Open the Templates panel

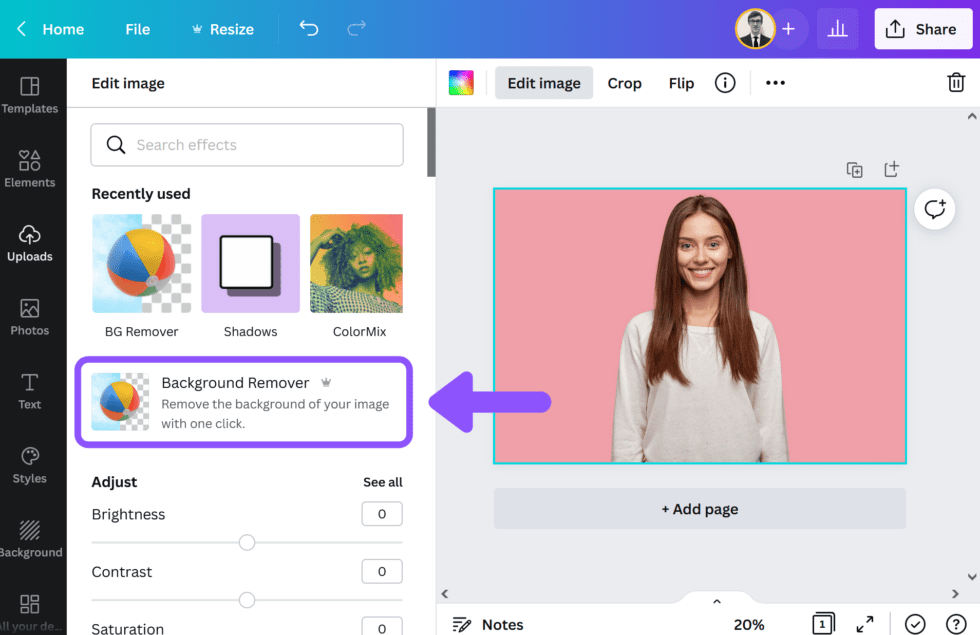click(31, 93)
